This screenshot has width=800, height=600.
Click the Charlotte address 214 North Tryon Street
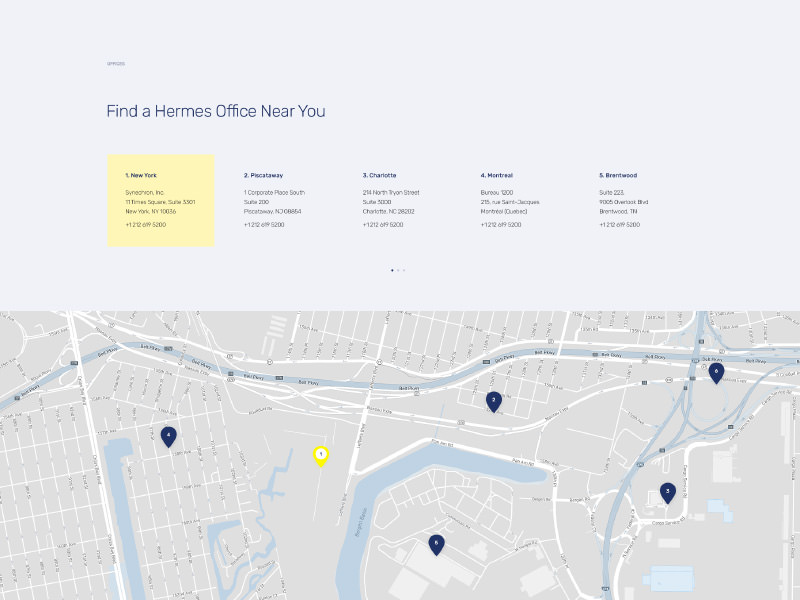pyautogui.click(x=391, y=192)
